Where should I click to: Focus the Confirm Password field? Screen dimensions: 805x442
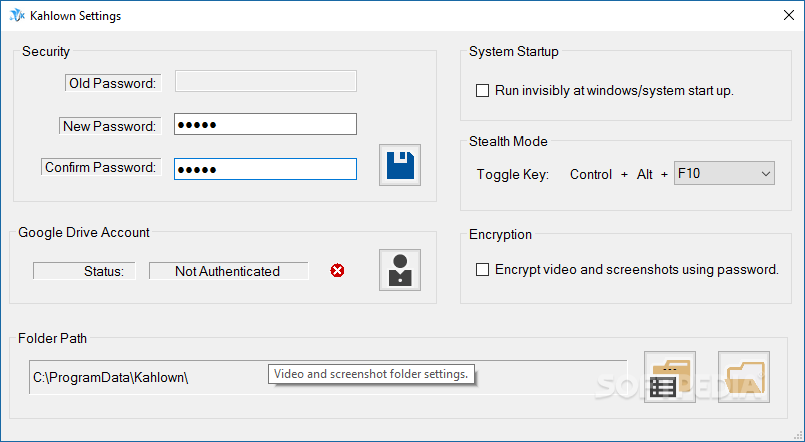[x=265, y=169]
